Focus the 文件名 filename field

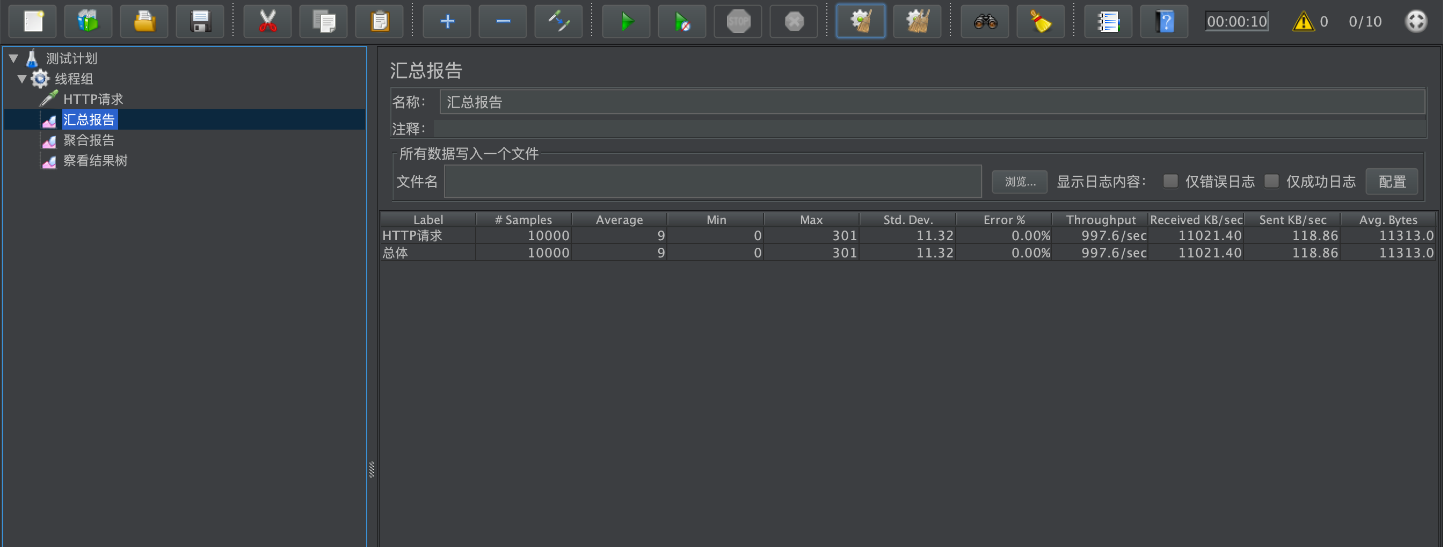coord(713,181)
